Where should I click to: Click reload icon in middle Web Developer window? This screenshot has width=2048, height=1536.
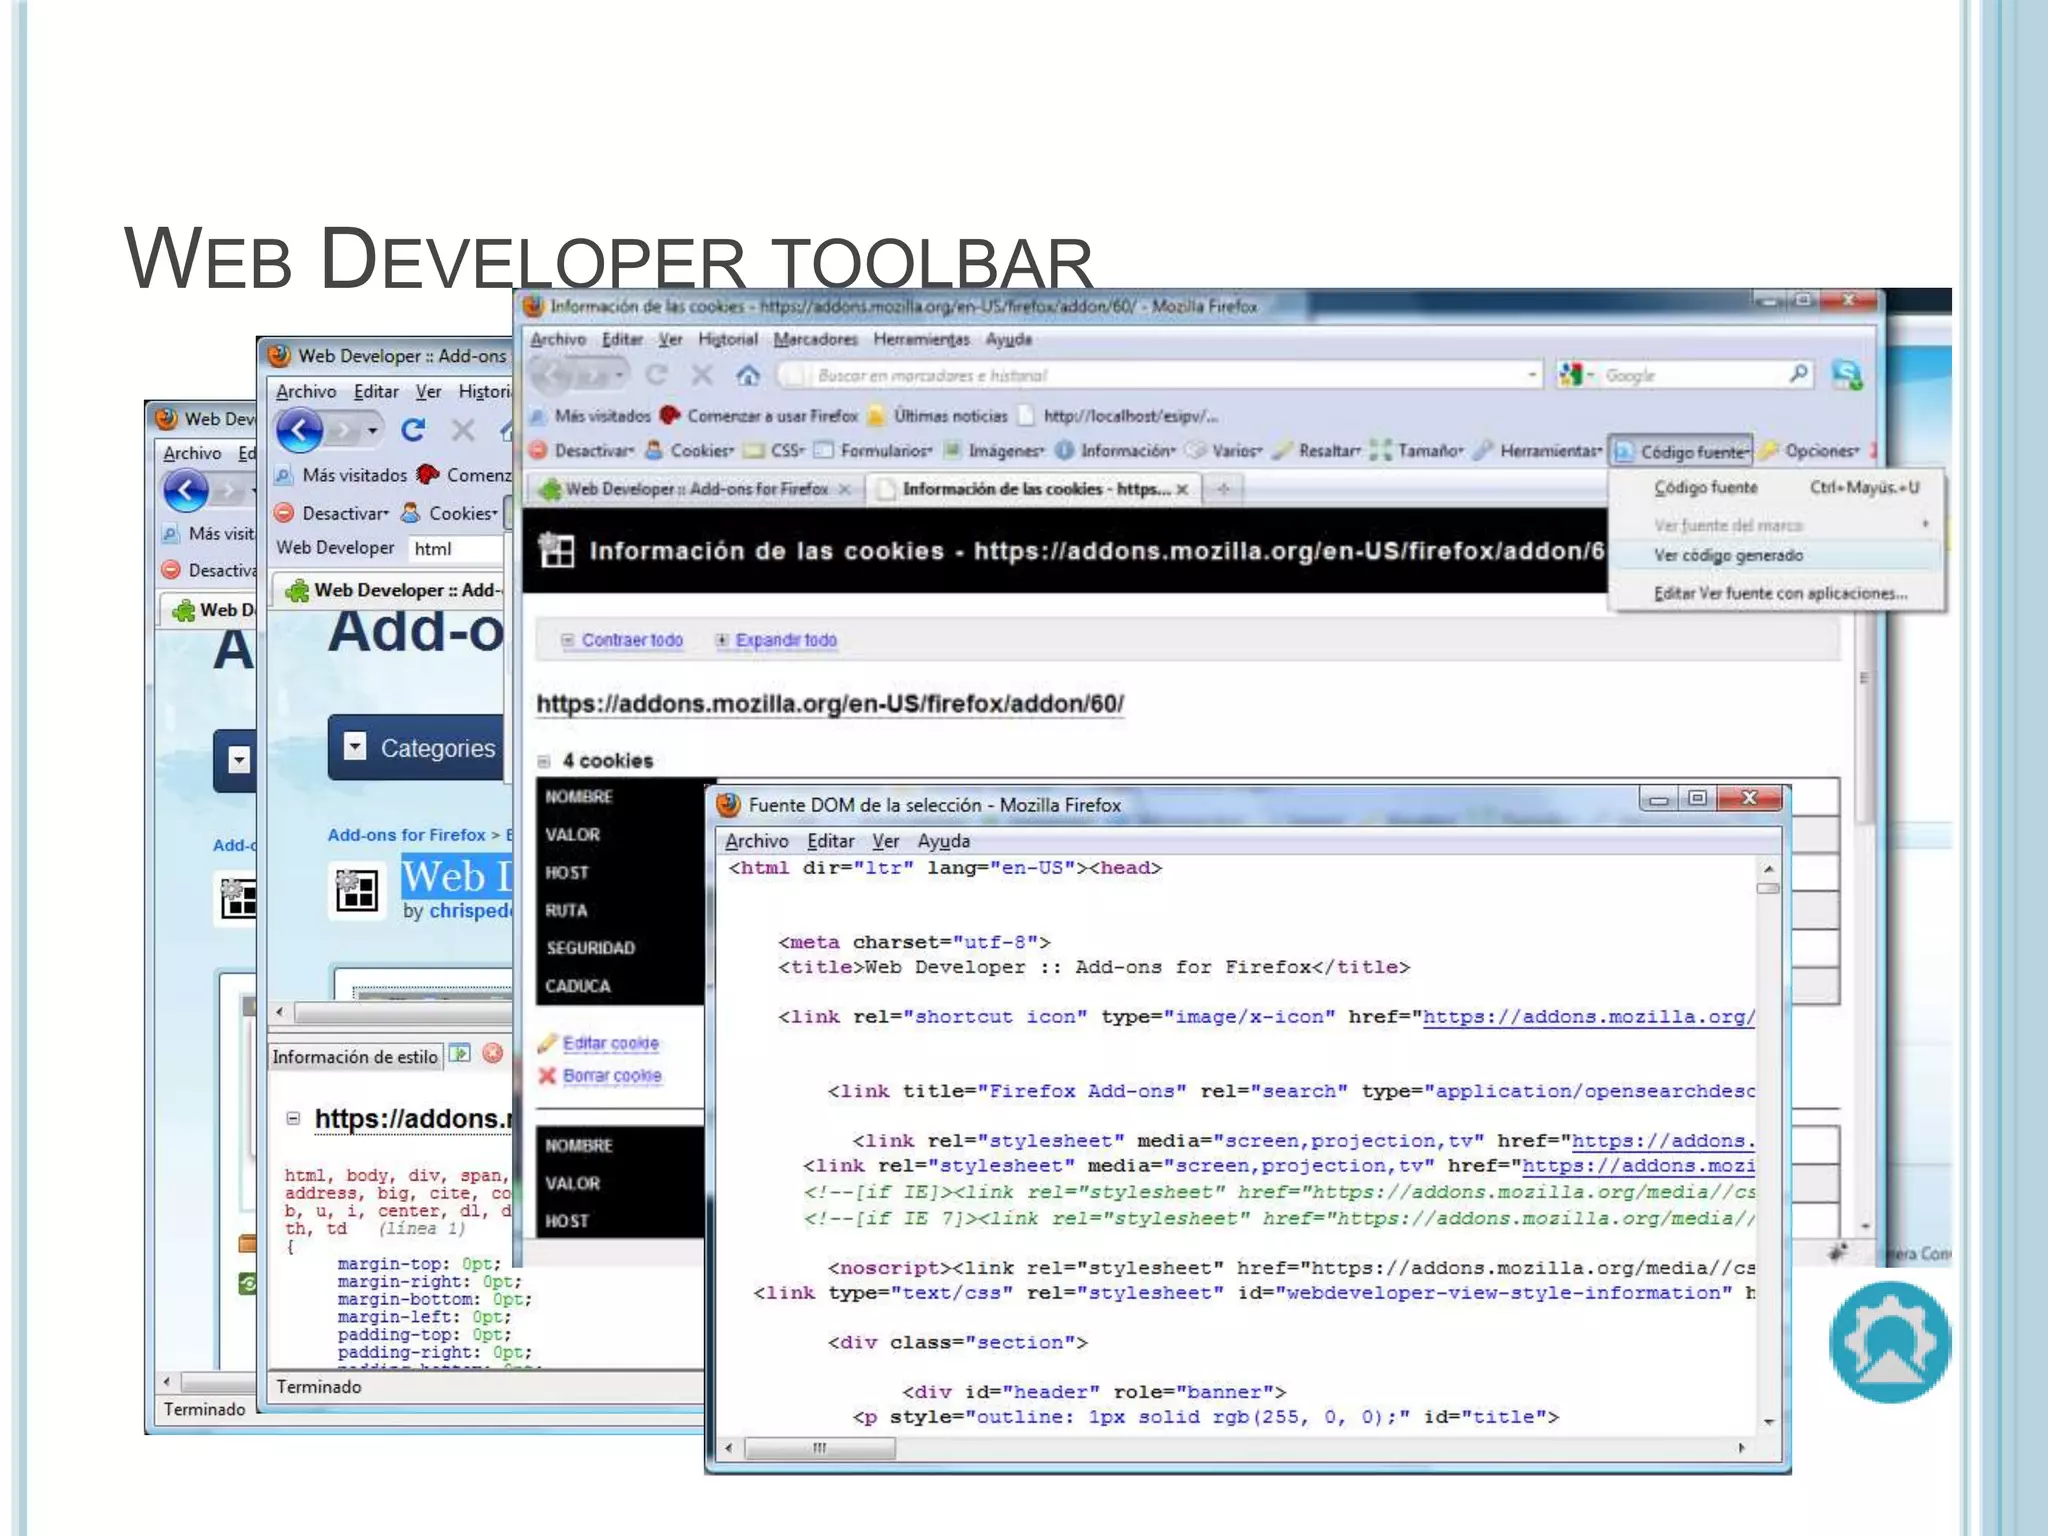point(413,430)
